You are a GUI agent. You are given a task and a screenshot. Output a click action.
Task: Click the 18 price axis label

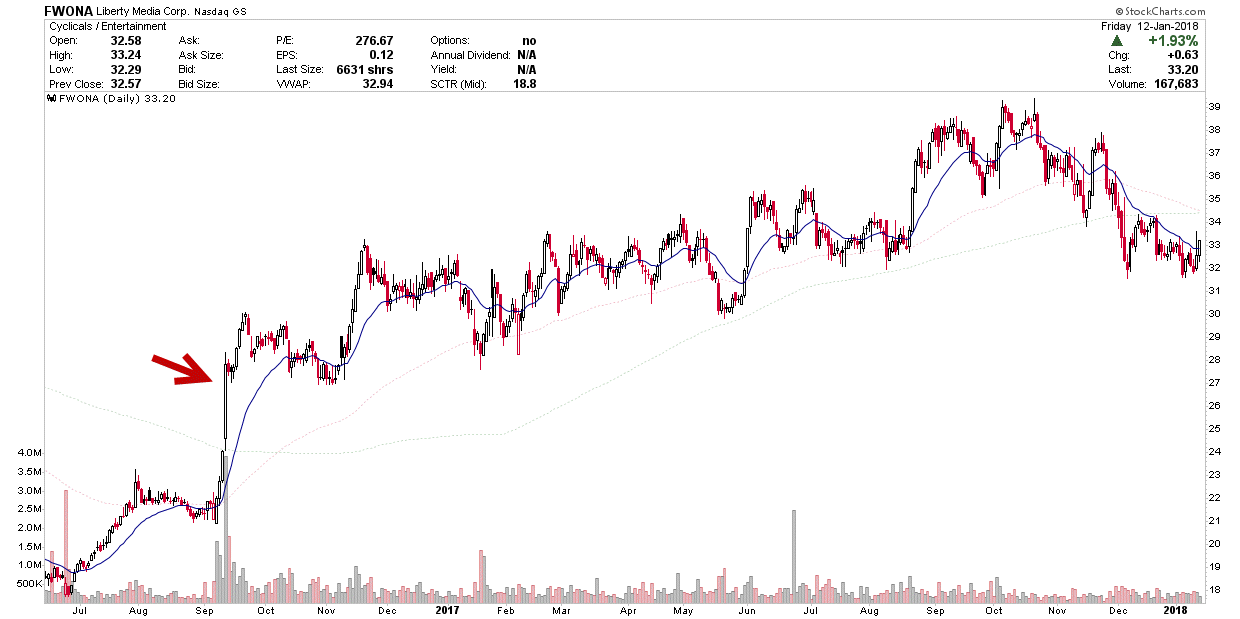(x=1215, y=590)
